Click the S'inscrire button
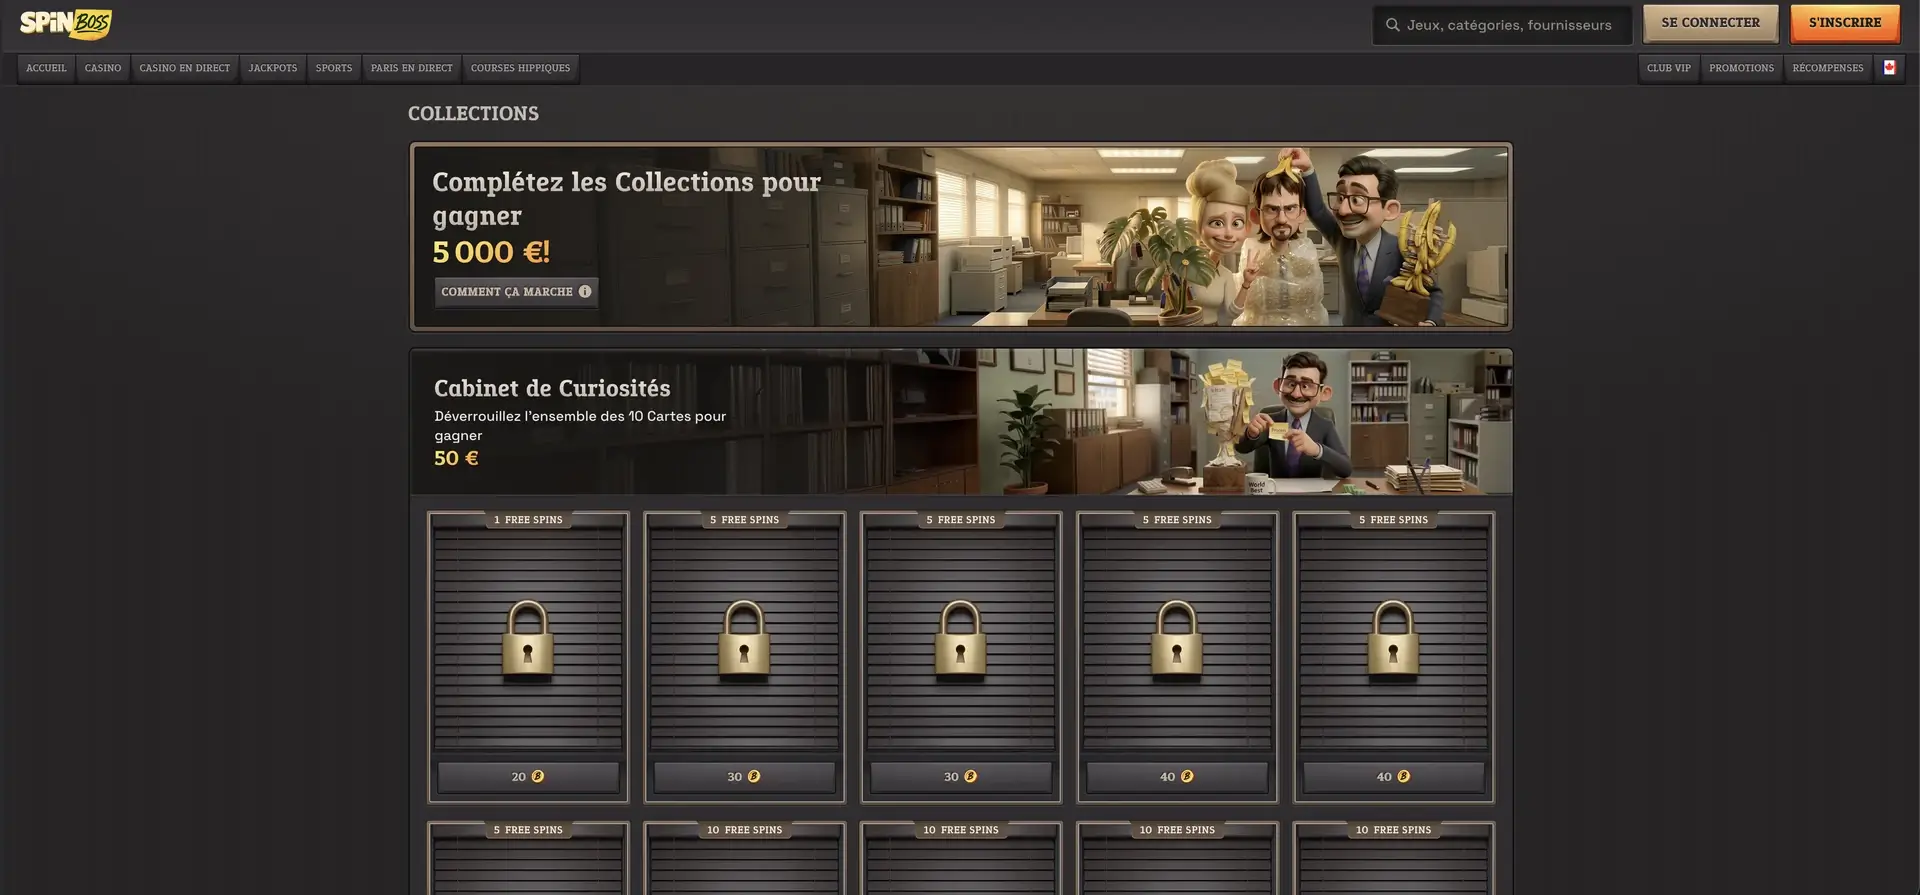This screenshot has width=1920, height=895. pos(1845,23)
